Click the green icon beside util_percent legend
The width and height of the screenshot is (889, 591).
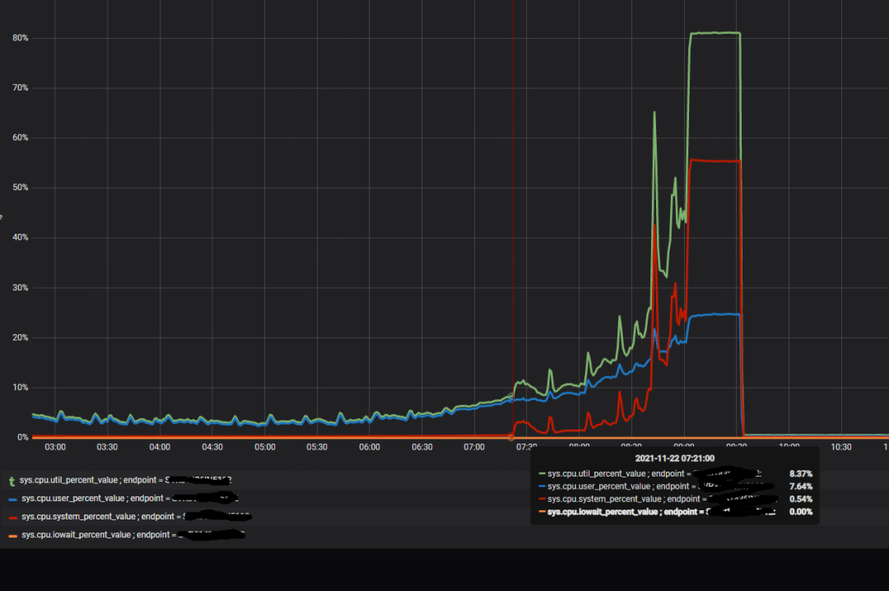click(x=12, y=481)
